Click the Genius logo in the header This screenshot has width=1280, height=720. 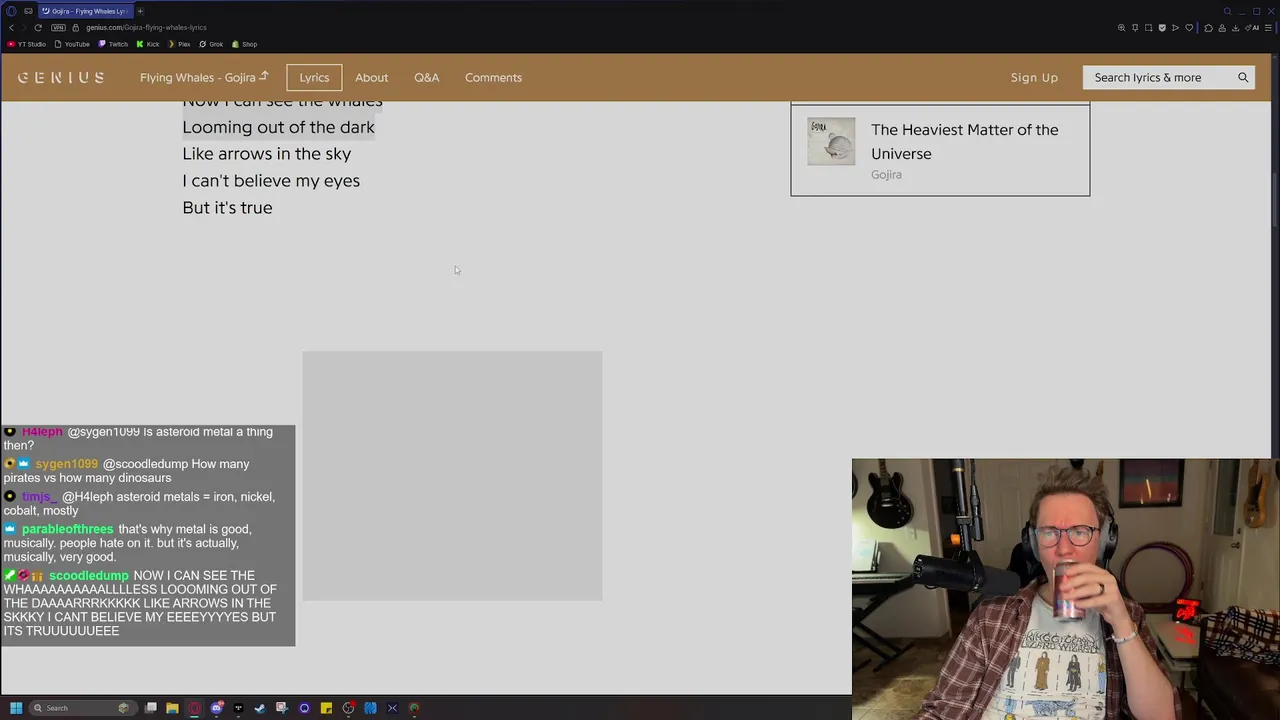pos(61,77)
